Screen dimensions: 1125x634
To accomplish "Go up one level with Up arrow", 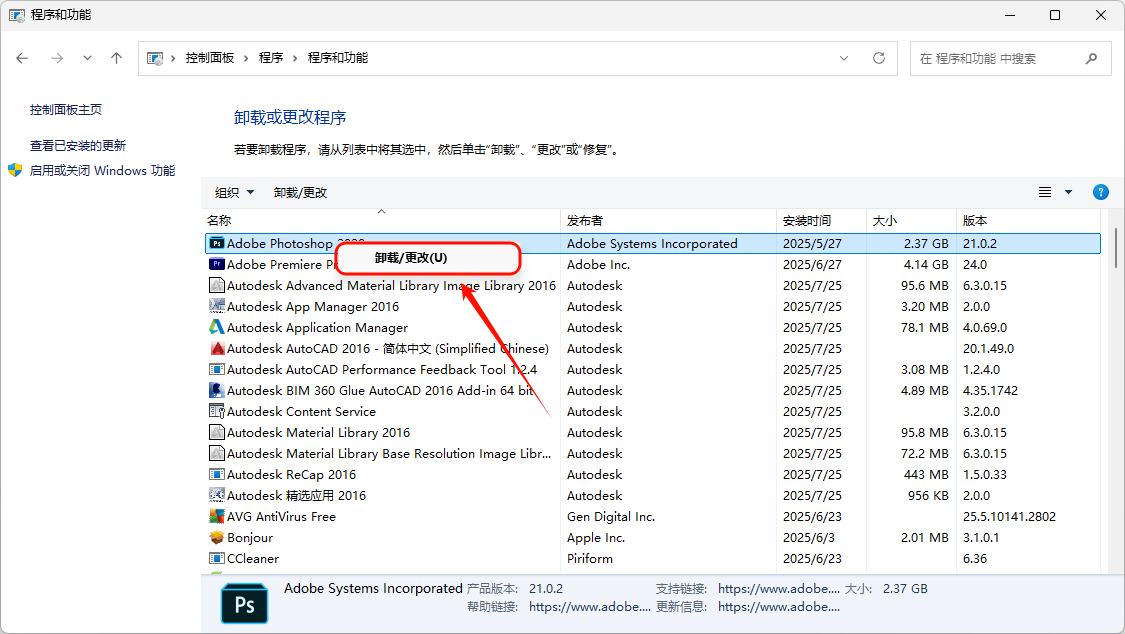I will tap(116, 58).
